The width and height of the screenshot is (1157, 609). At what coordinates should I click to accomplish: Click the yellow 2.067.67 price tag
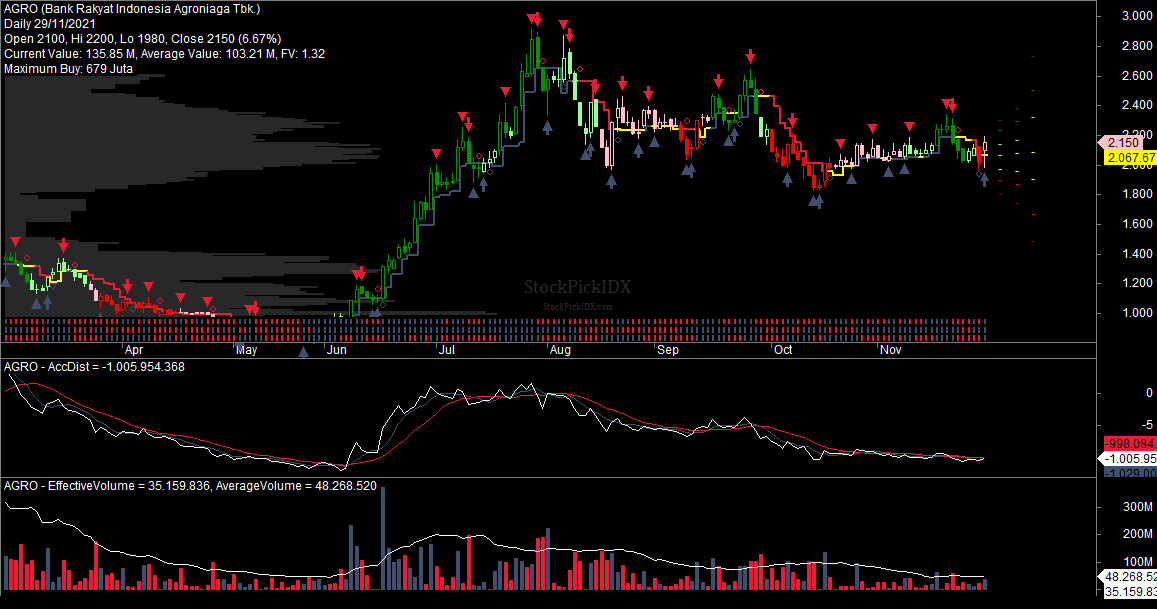(x=1130, y=157)
